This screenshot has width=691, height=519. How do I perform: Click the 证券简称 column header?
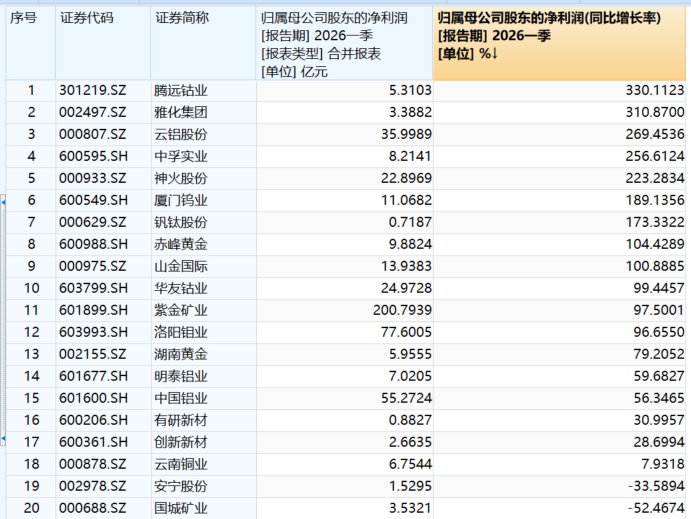(181, 18)
